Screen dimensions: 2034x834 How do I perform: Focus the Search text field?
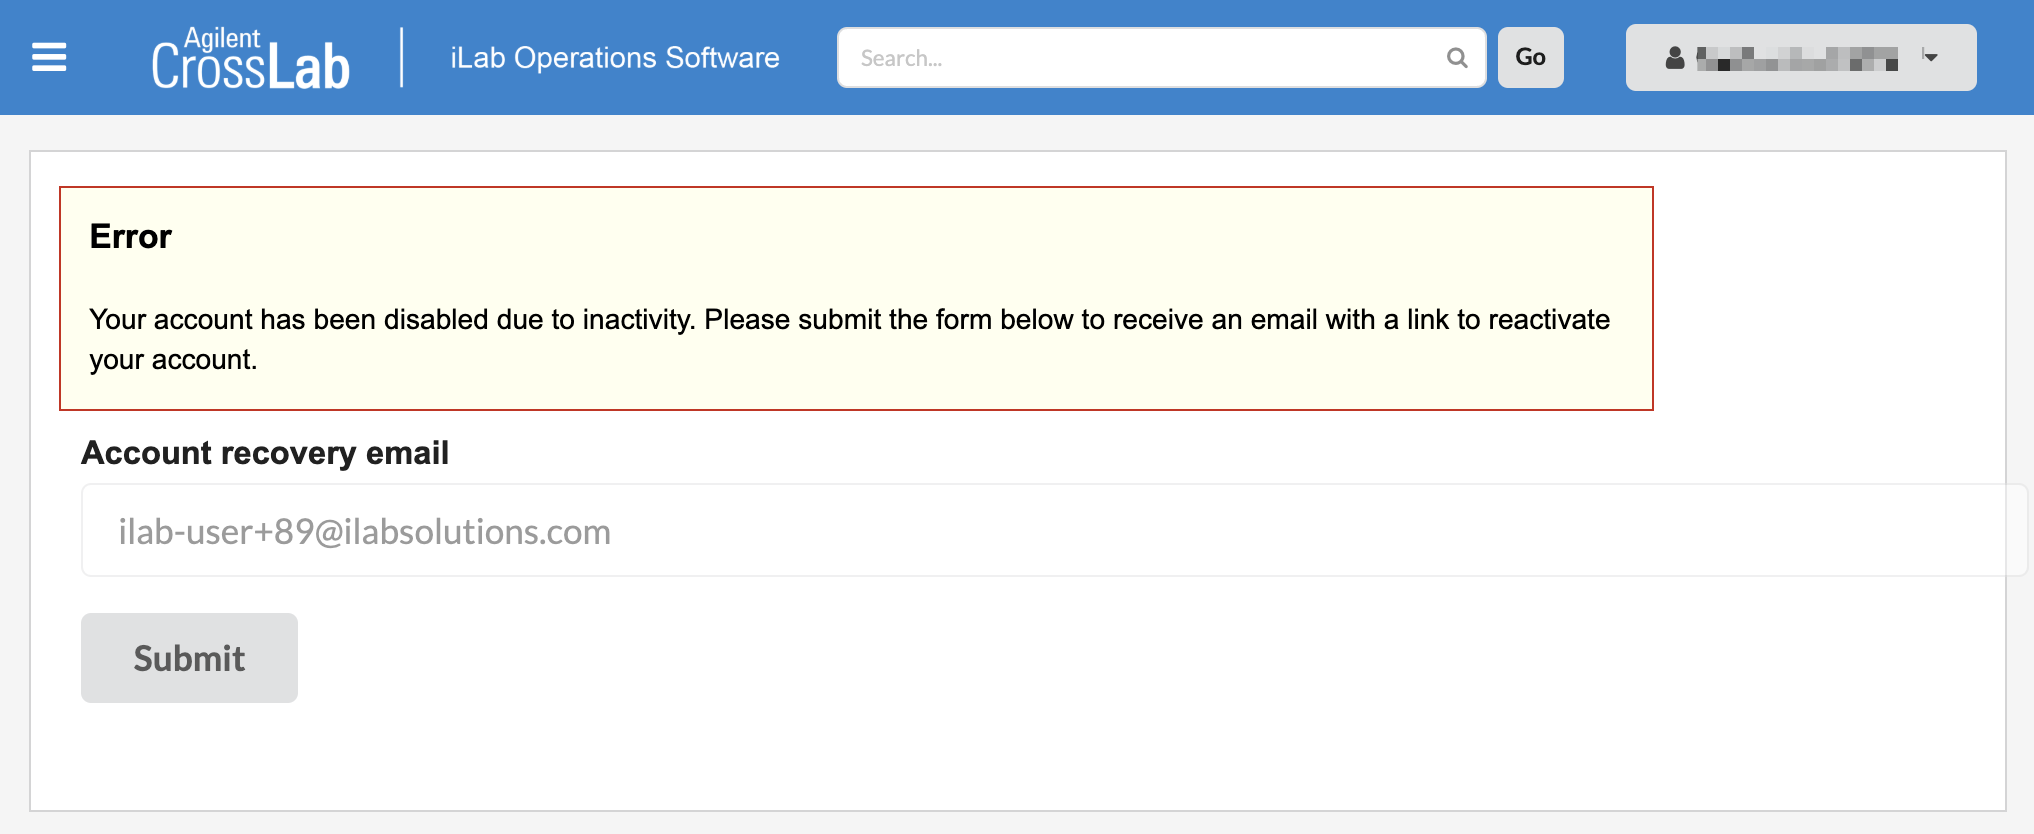[1140, 58]
